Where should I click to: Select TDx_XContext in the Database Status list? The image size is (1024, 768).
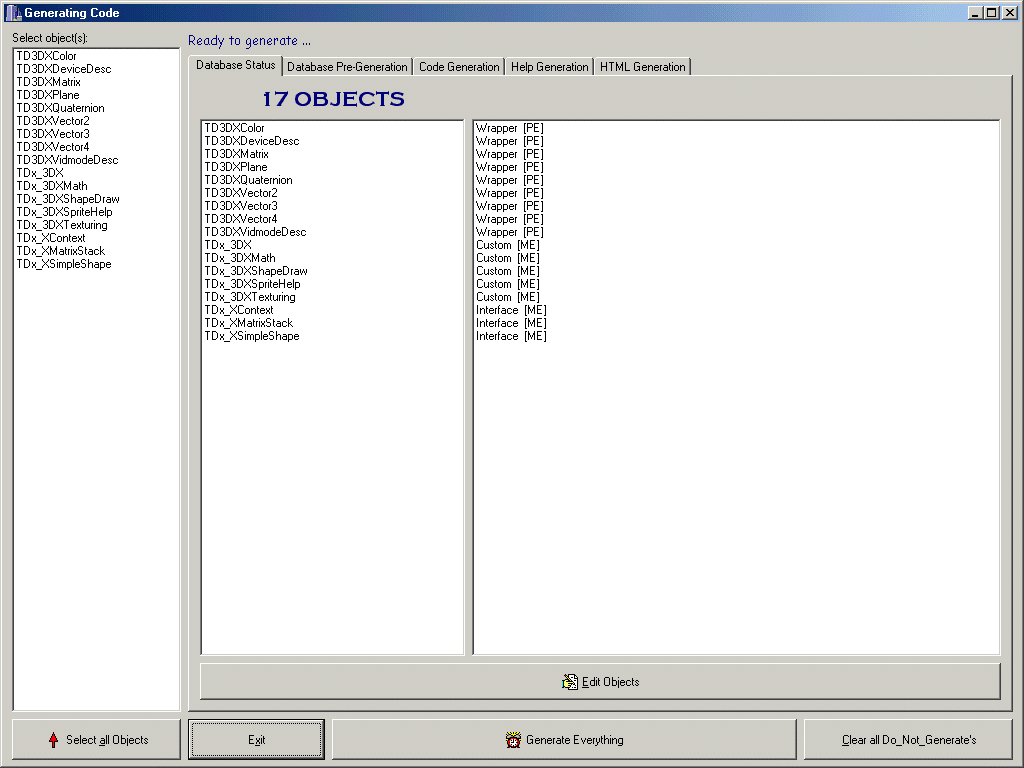click(238, 310)
